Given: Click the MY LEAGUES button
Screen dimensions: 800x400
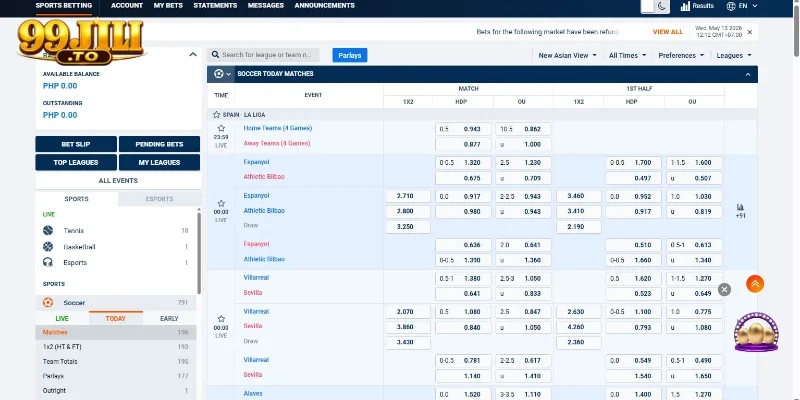Looking at the screenshot, I should (159, 162).
